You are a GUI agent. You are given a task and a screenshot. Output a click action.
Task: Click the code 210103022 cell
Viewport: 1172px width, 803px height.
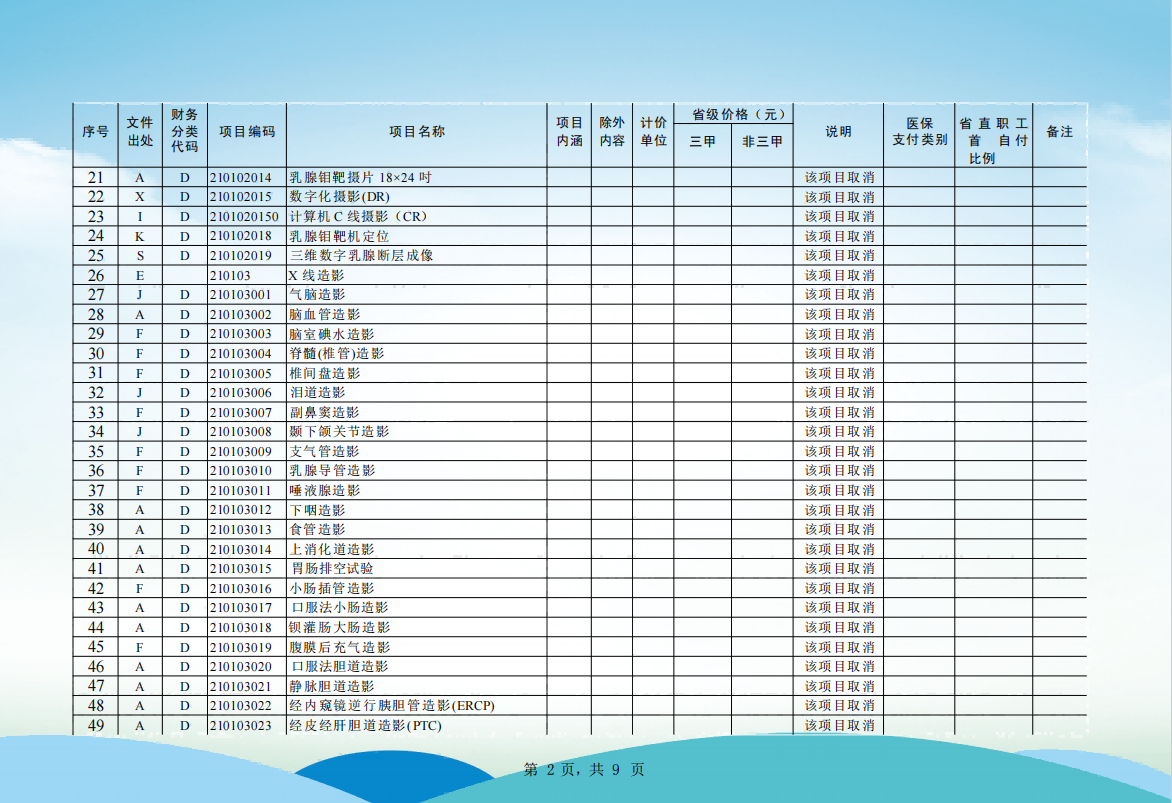pos(241,706)
